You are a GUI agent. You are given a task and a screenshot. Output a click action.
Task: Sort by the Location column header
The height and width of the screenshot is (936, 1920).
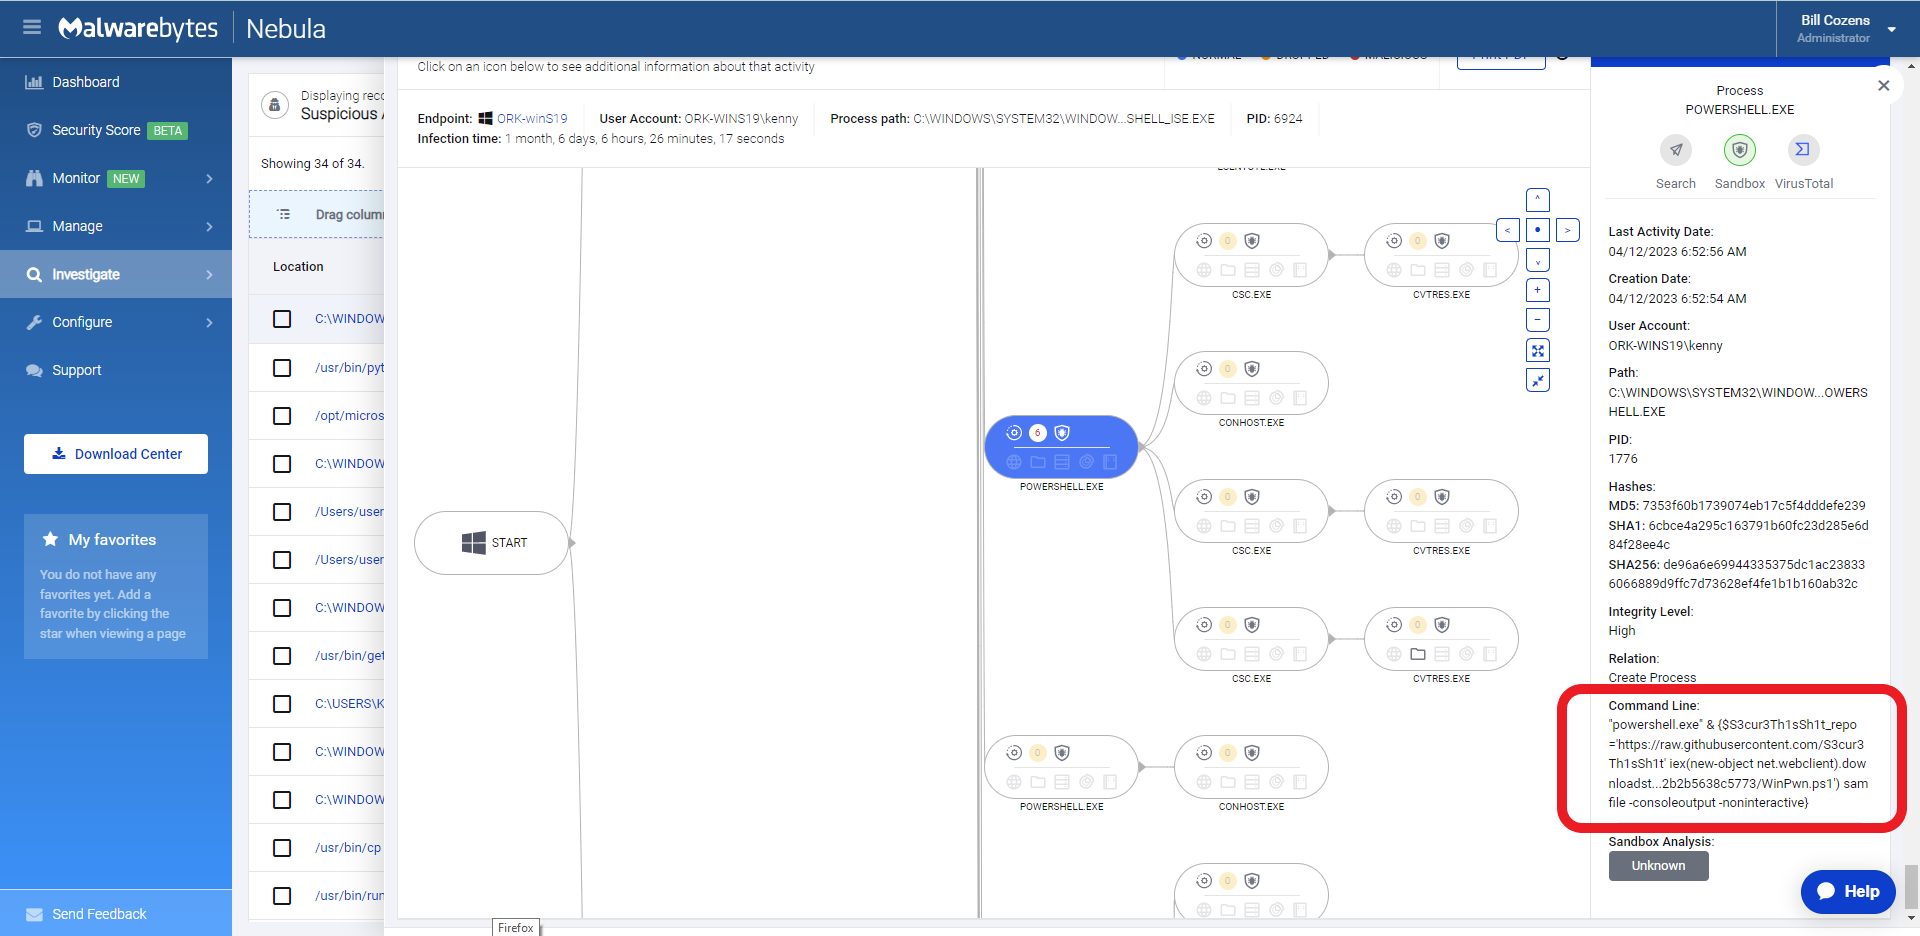[x=298, y=267]
